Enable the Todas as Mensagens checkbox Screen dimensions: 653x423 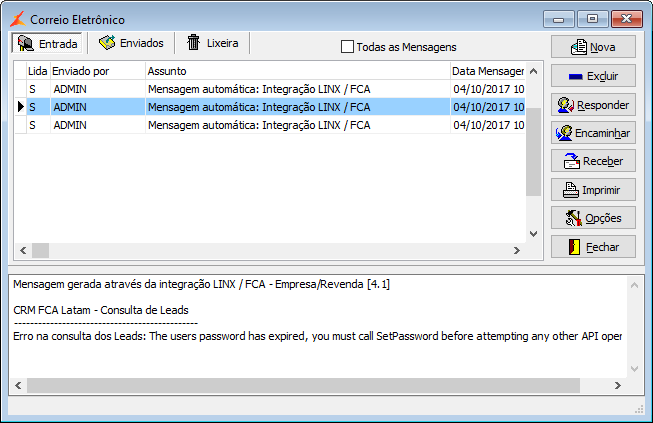pos(348,46)
